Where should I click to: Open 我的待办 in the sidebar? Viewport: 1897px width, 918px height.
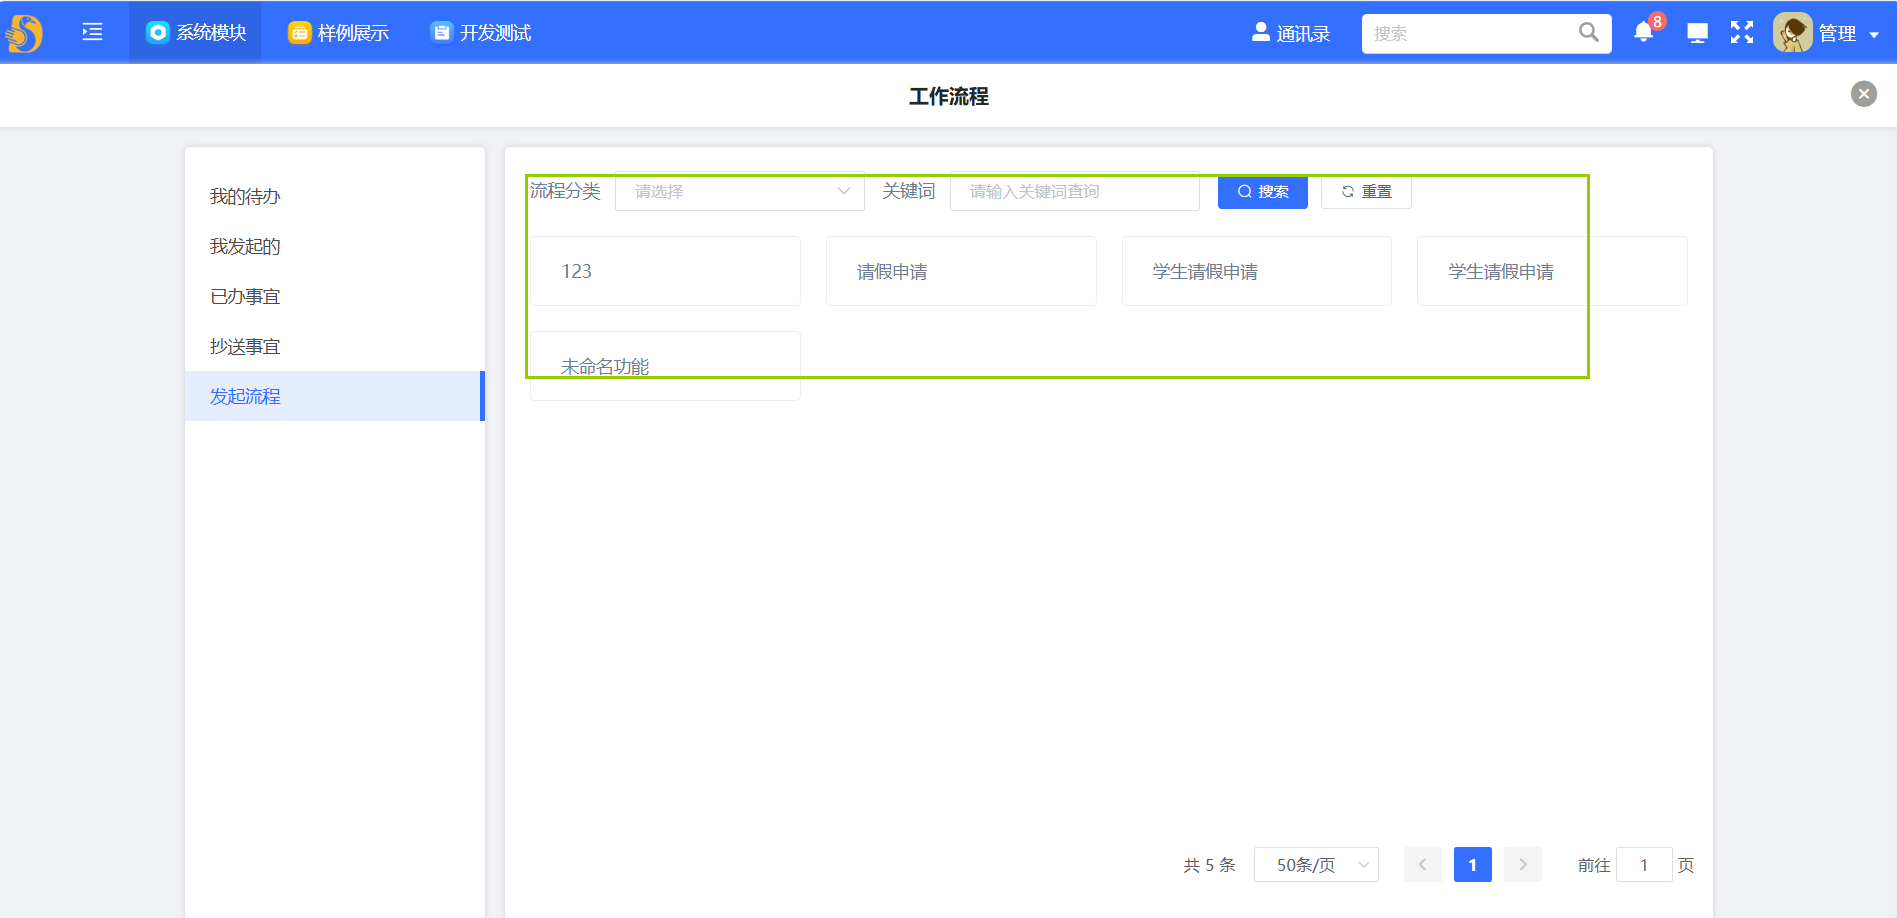334,196
